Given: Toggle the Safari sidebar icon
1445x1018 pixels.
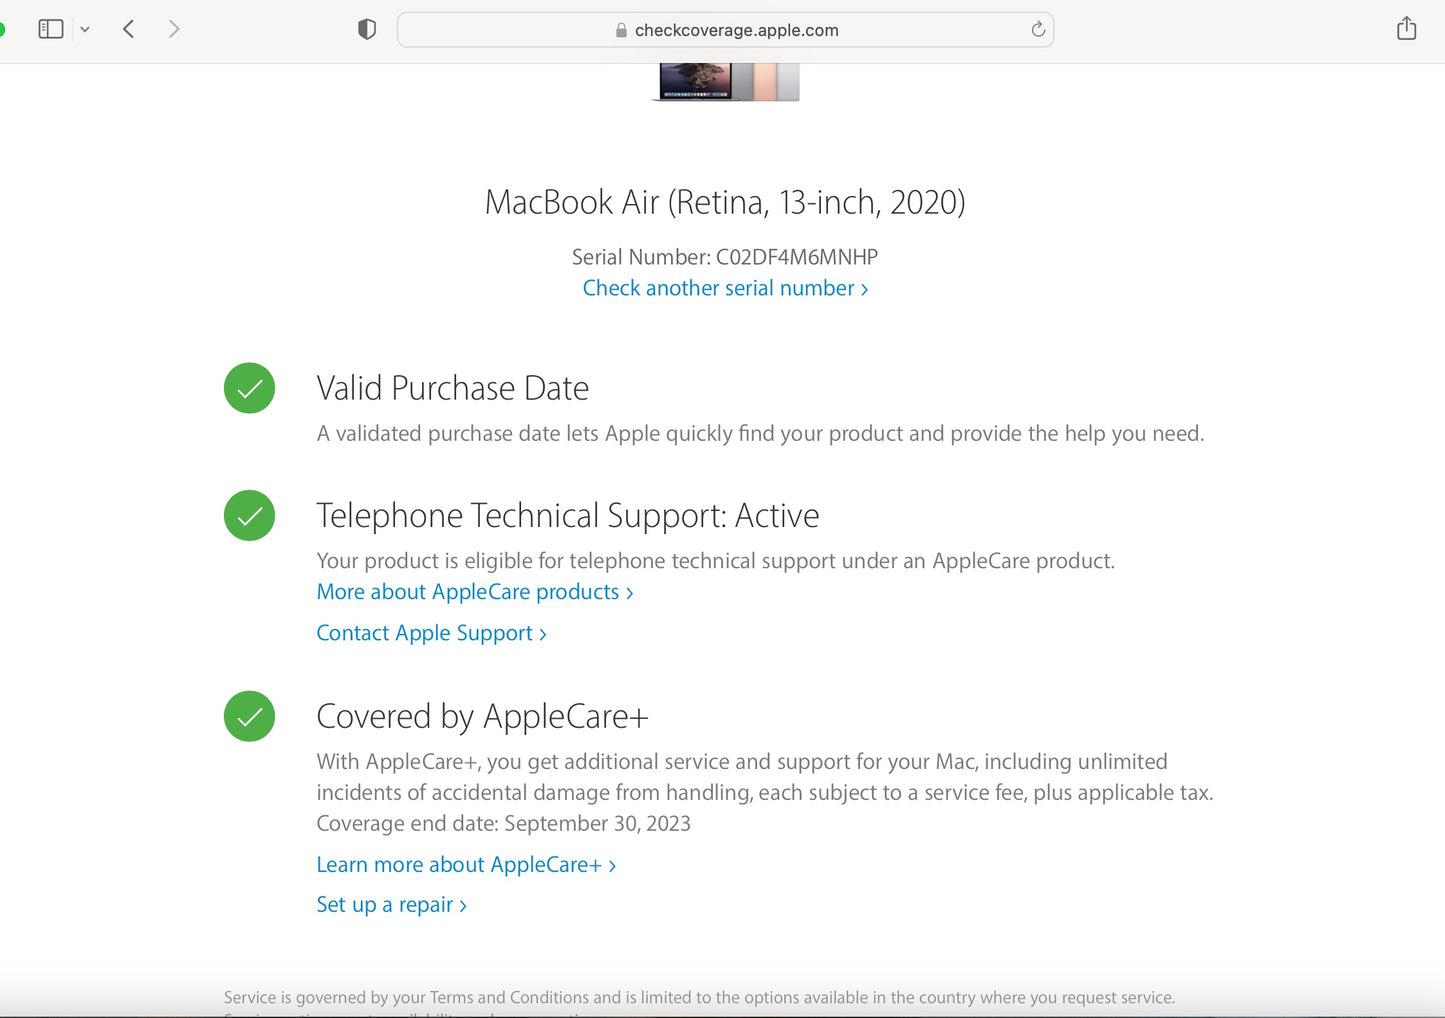Looking at the screenshot, I should pyautogui.click(x=51, y=29).
